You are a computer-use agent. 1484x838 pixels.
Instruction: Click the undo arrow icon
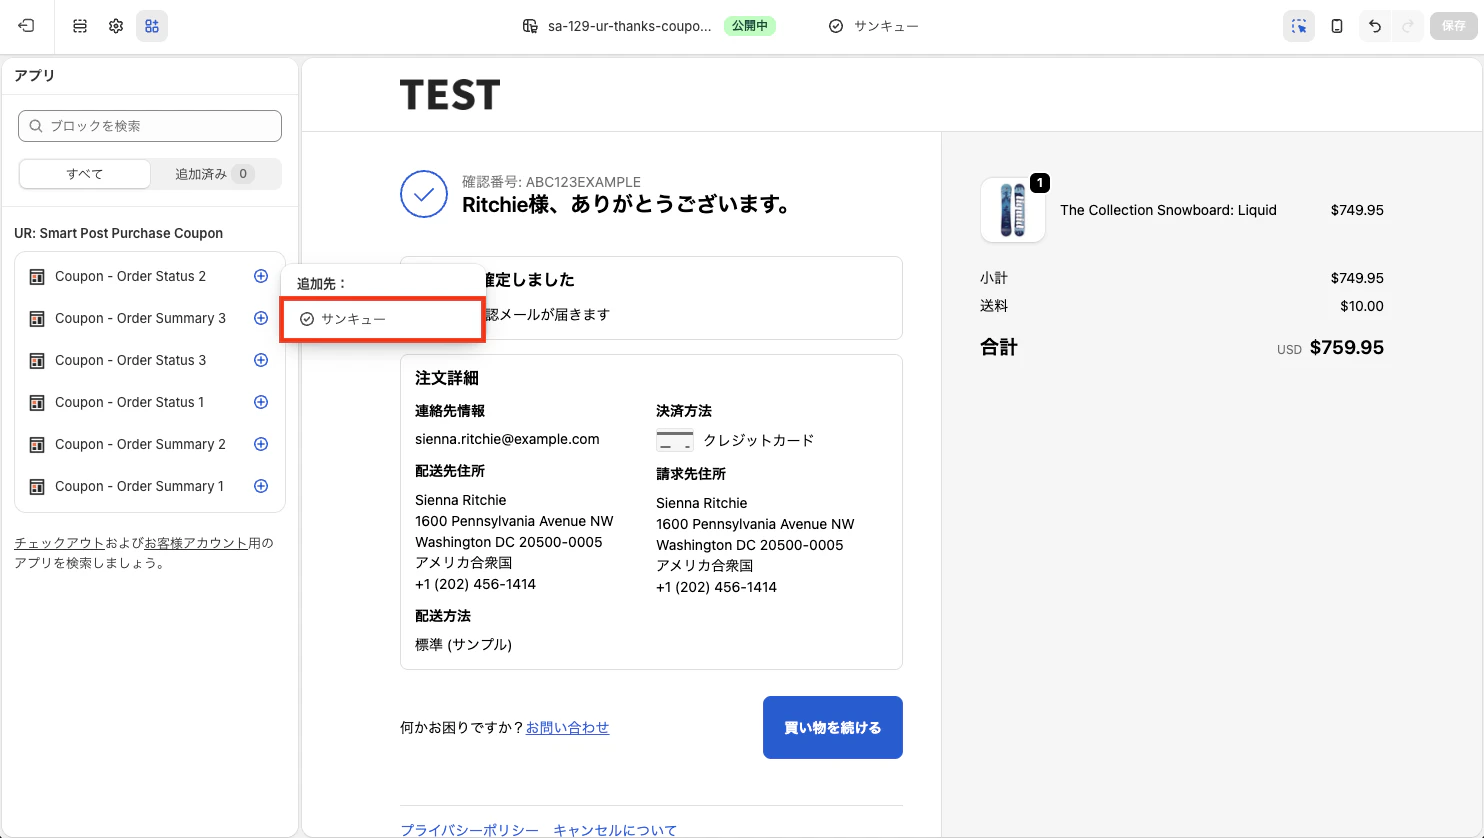pos(1375,26)
